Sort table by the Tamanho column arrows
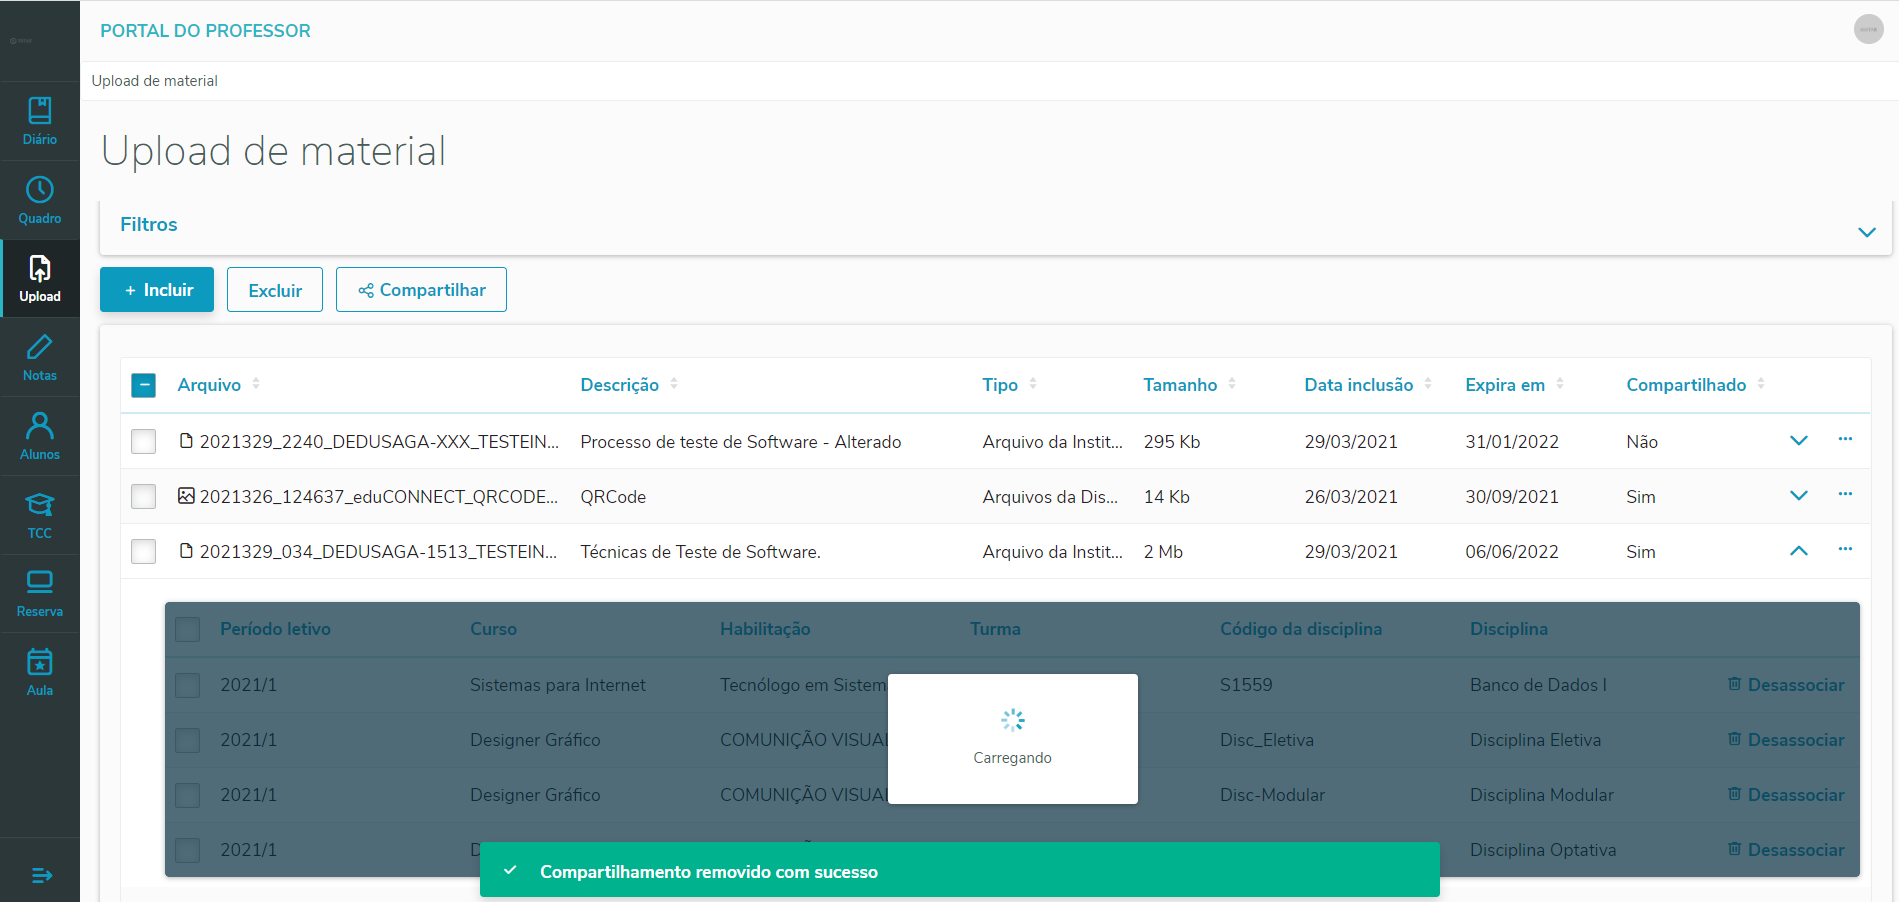Viewport: 1899px width, 902px height. coord(1232,384)
